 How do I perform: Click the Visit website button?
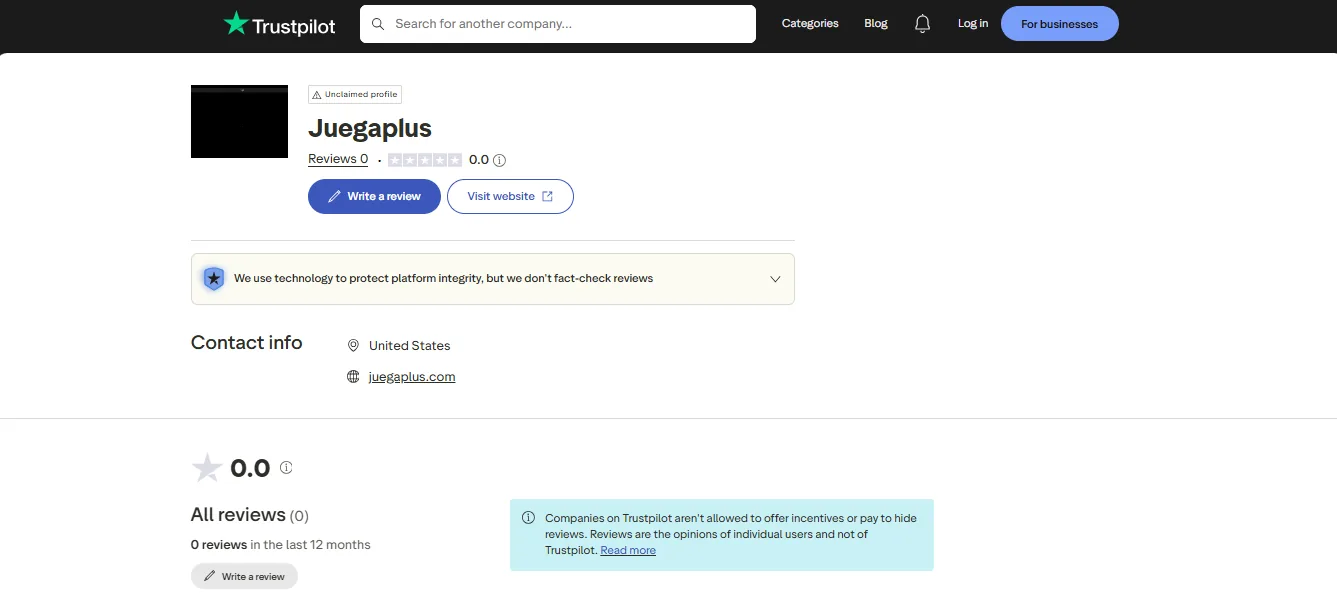click(510, 196)
